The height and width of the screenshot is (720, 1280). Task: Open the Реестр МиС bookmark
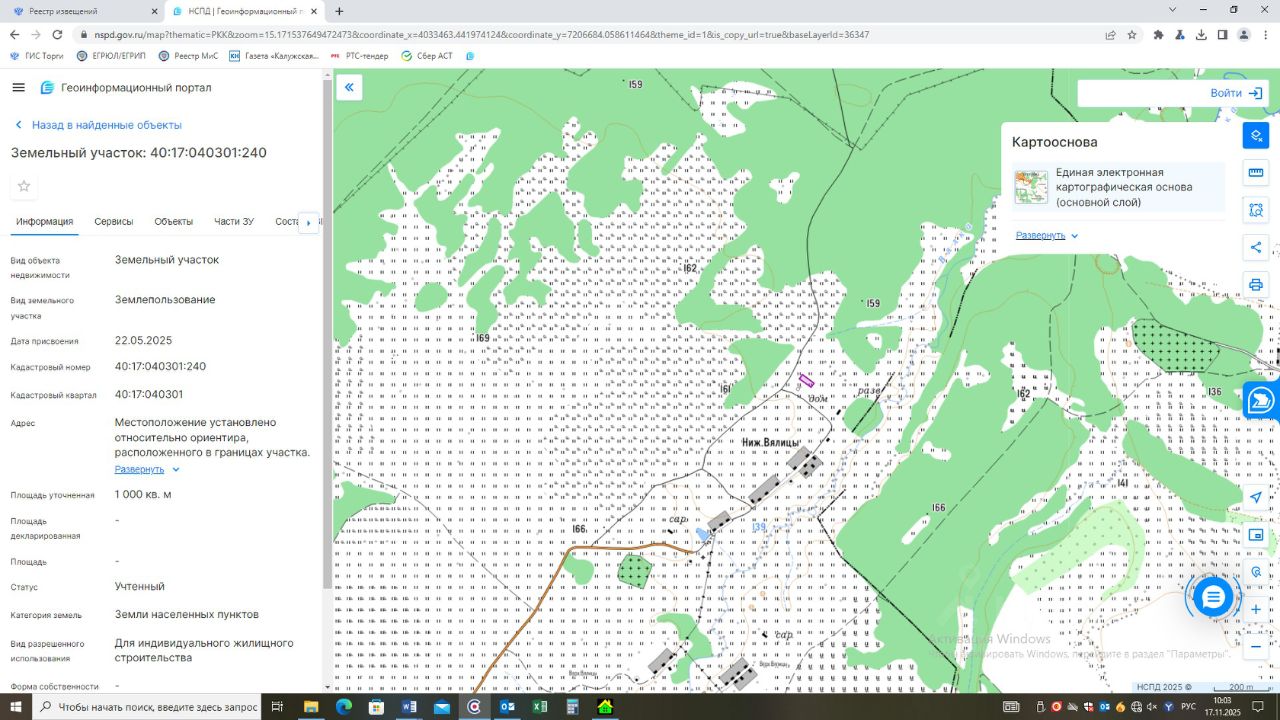tap(188, 56)
